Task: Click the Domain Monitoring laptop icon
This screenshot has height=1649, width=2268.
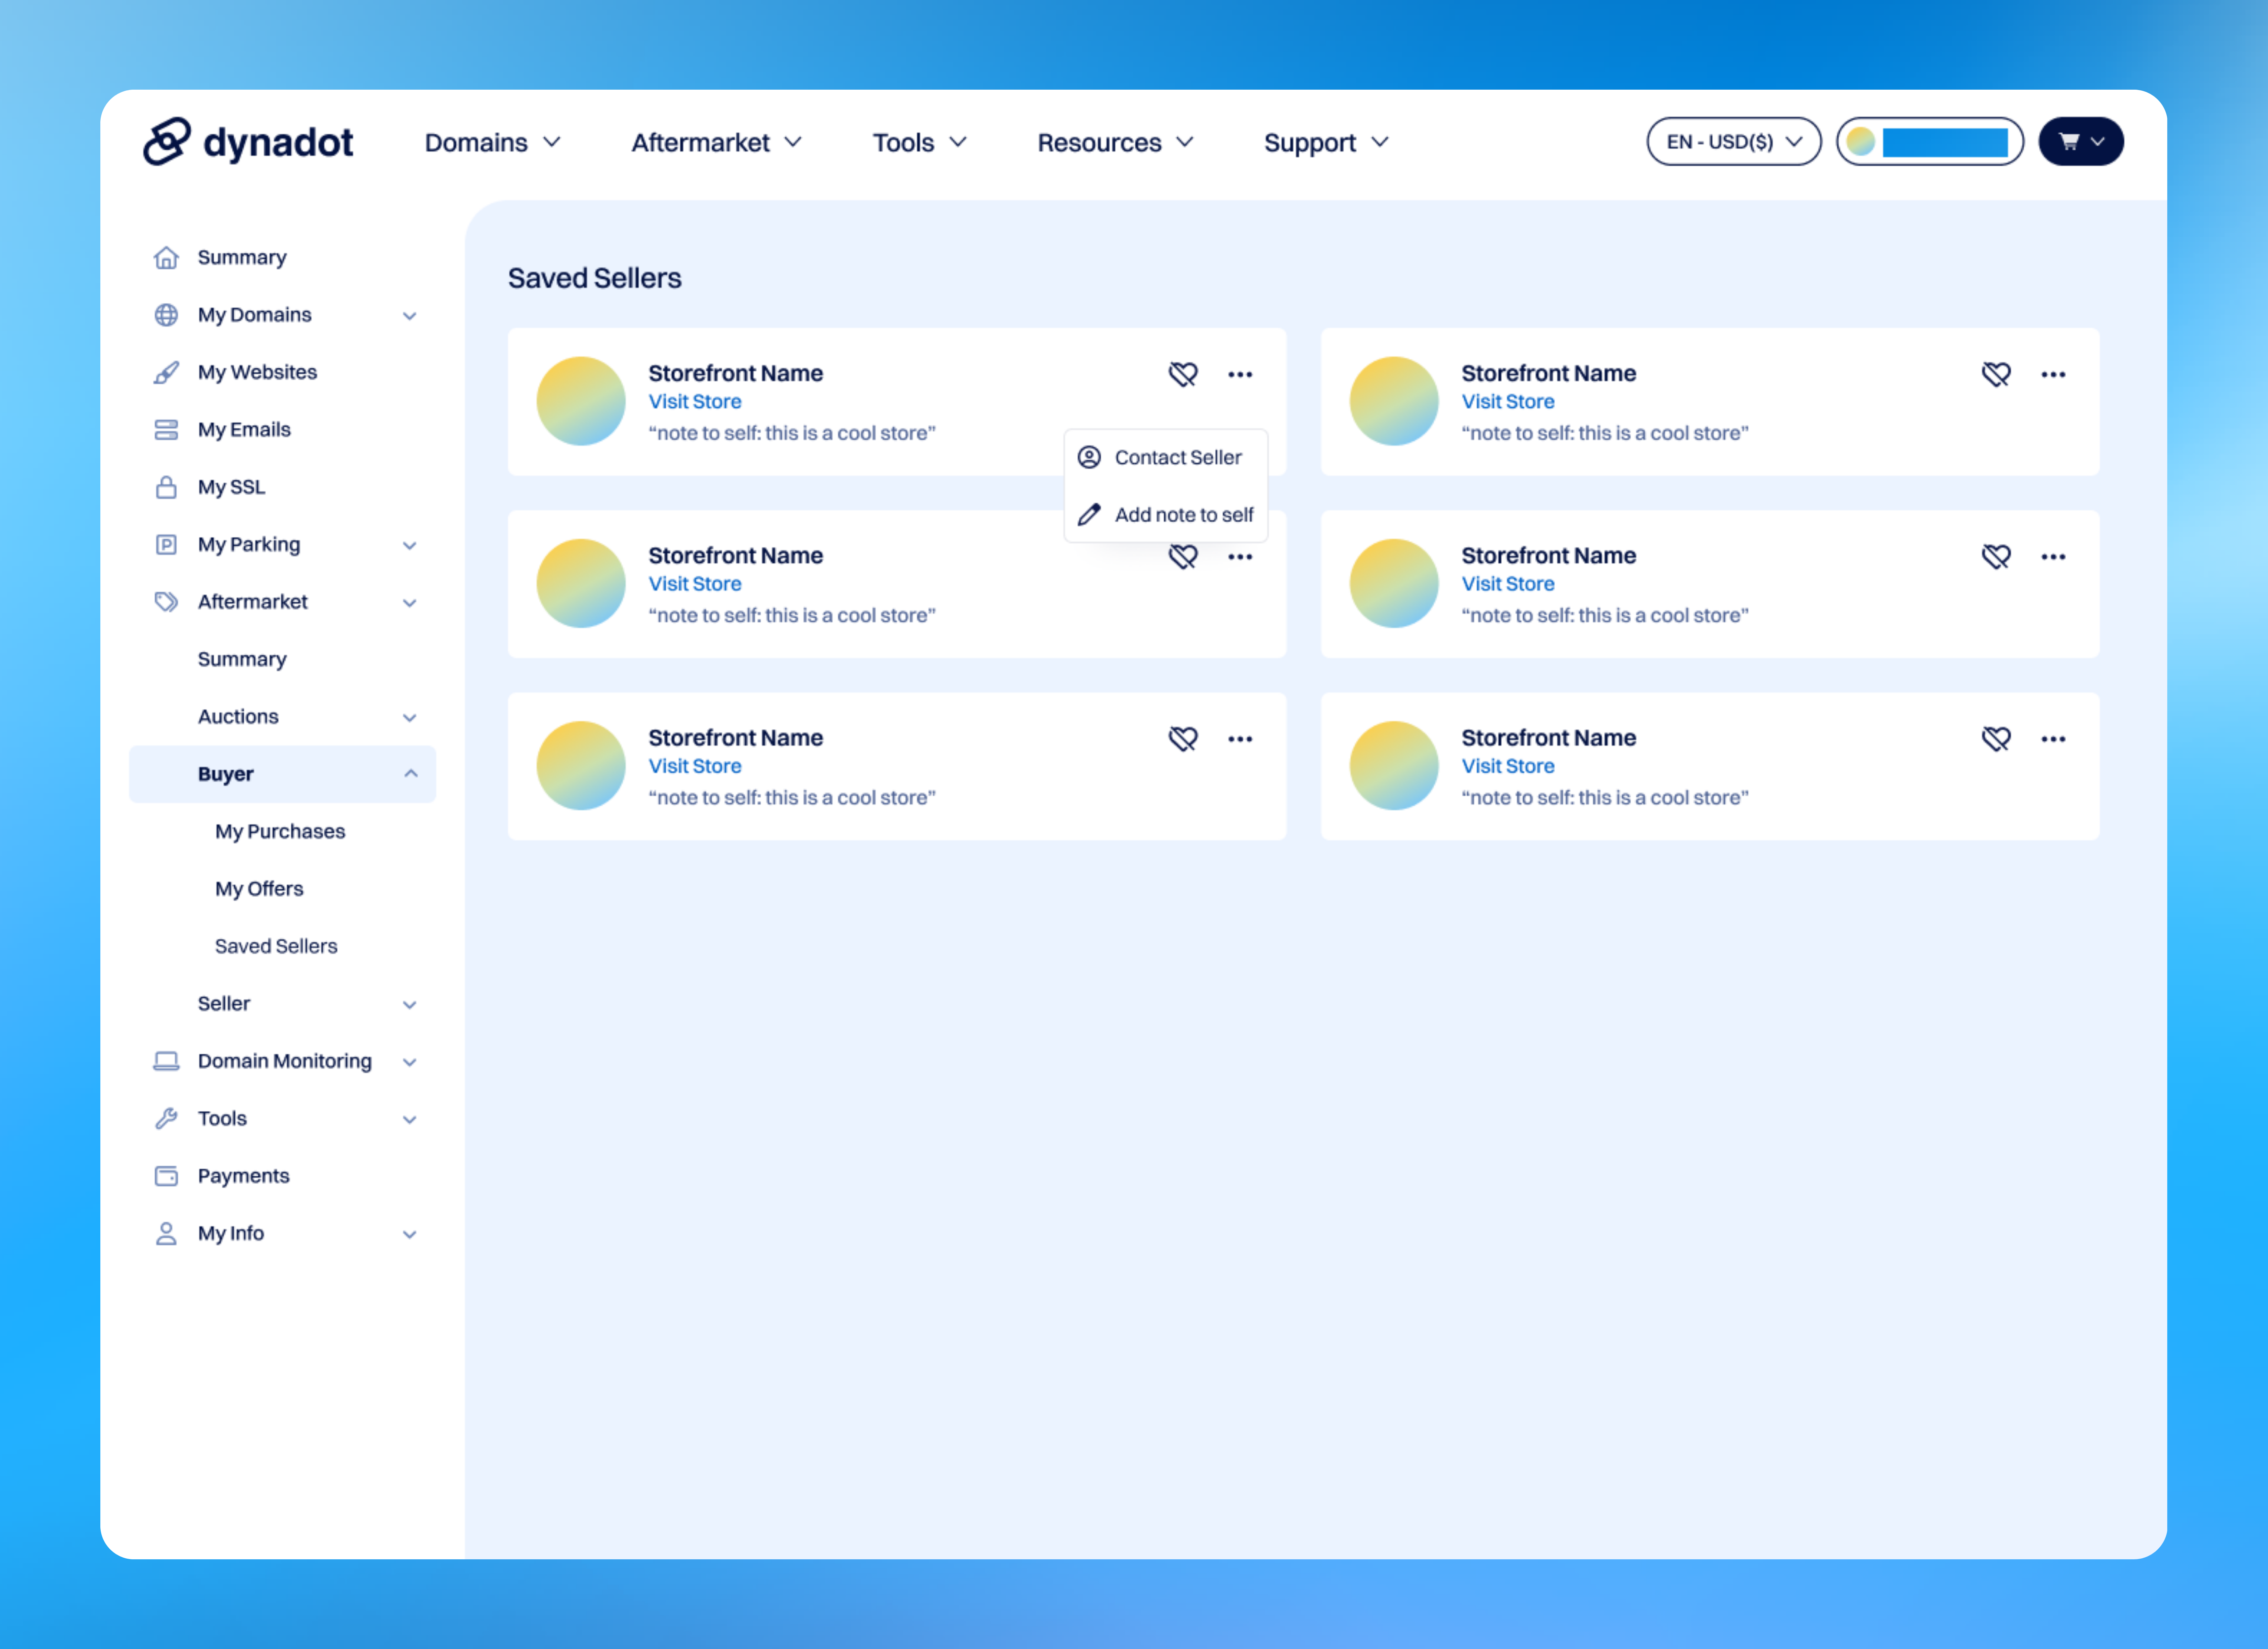Action: (166, 1061)
